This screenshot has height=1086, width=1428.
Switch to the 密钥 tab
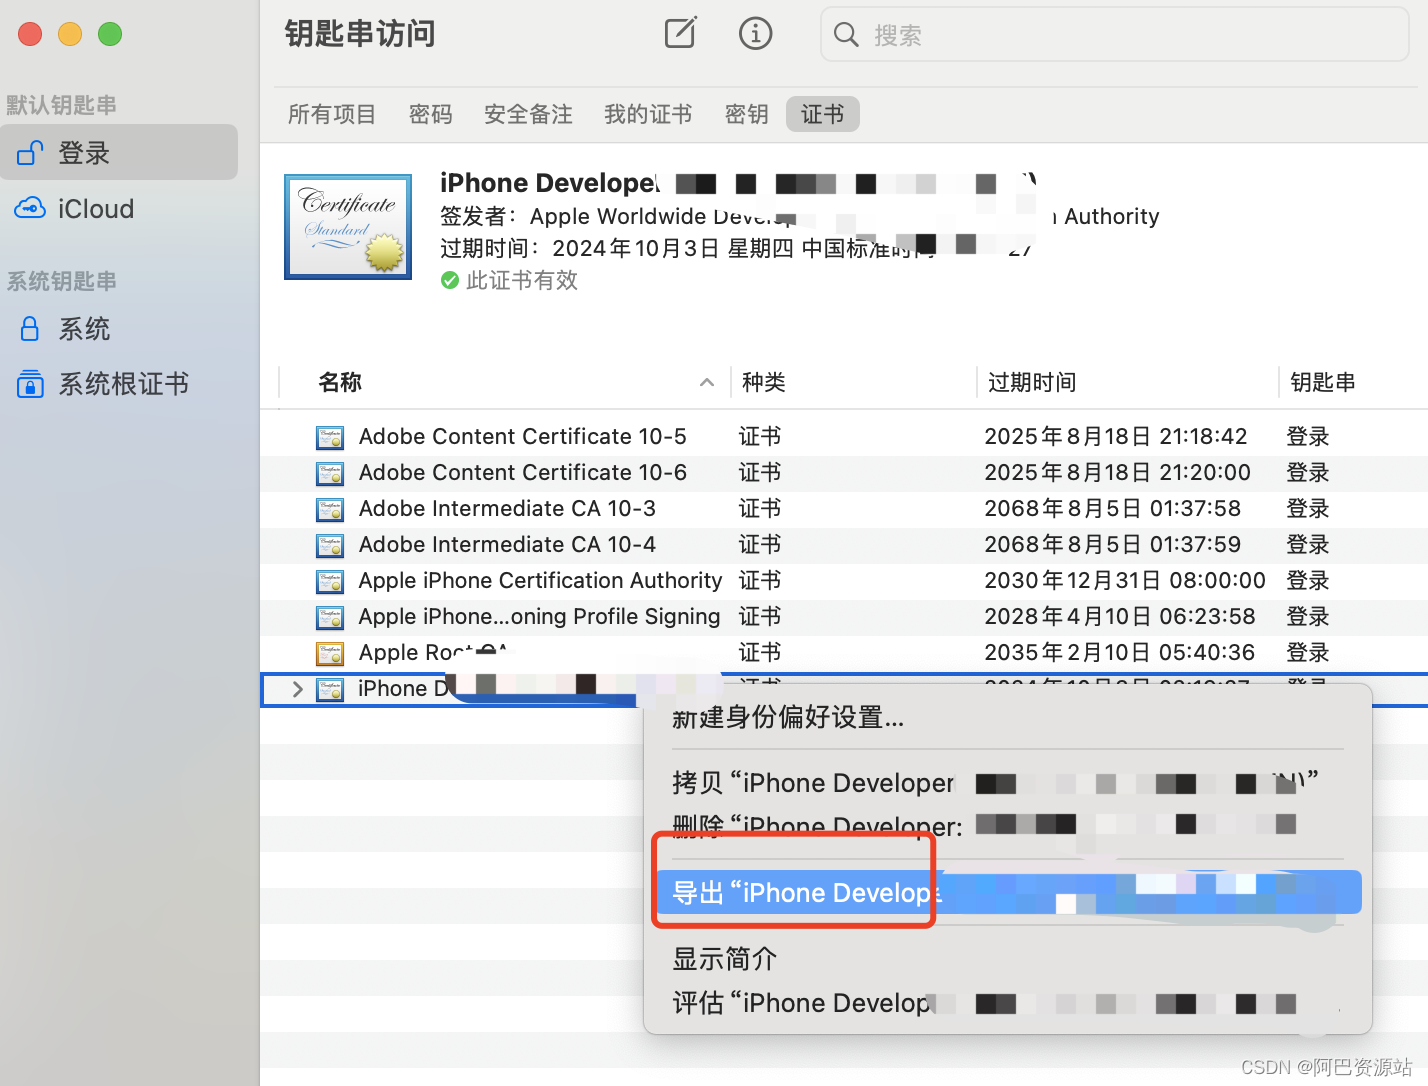(747, 114)
